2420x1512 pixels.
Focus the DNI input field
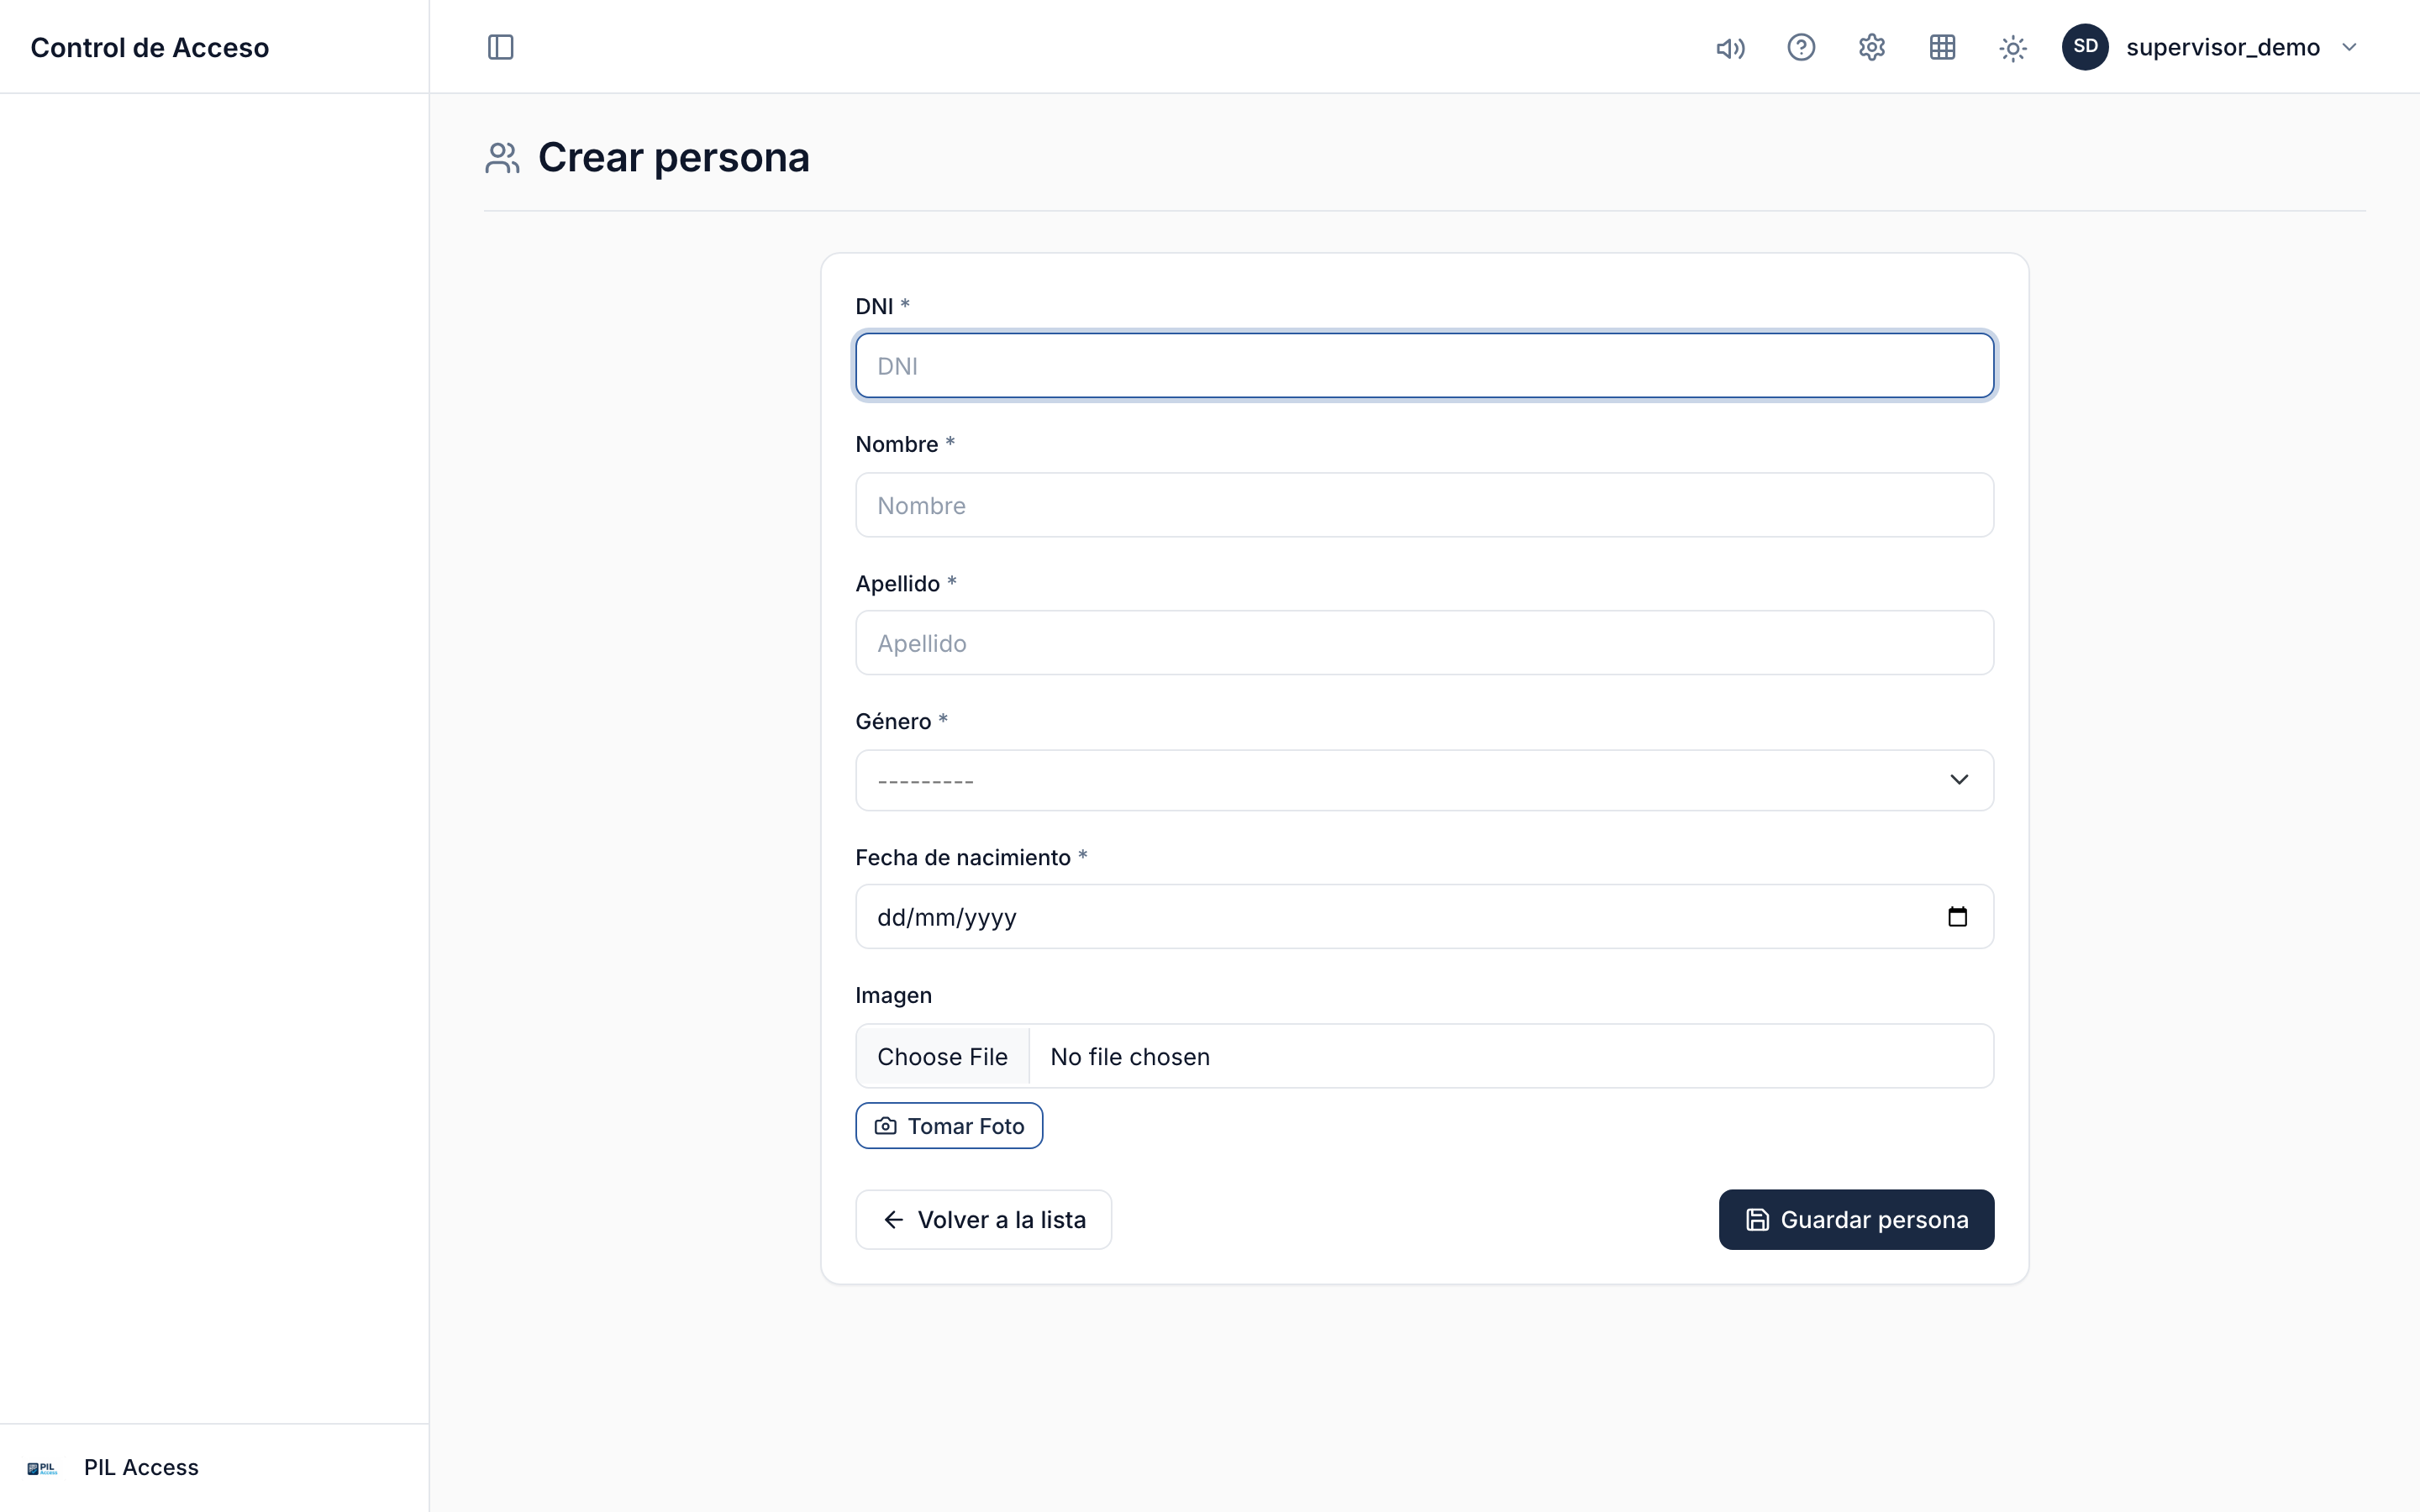tap(1424, 366)
